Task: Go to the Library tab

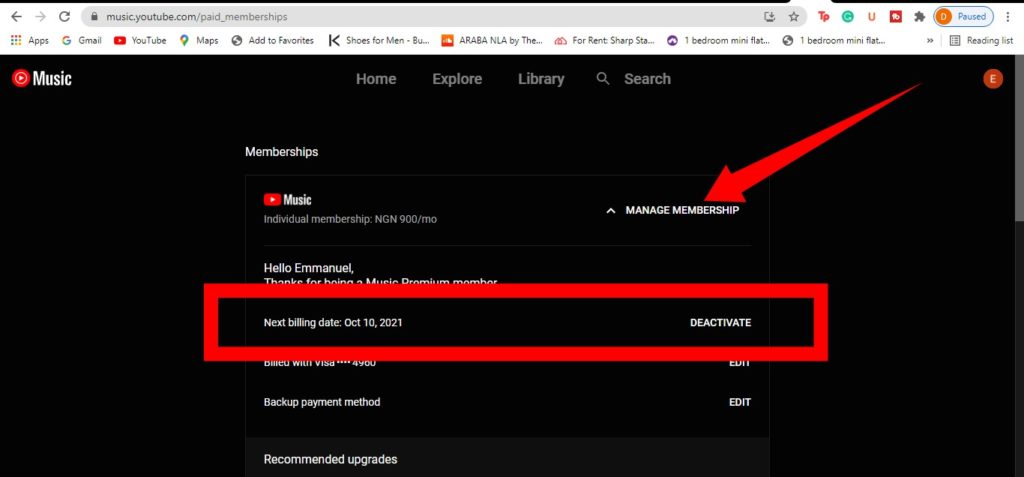Action: [541, 79]
